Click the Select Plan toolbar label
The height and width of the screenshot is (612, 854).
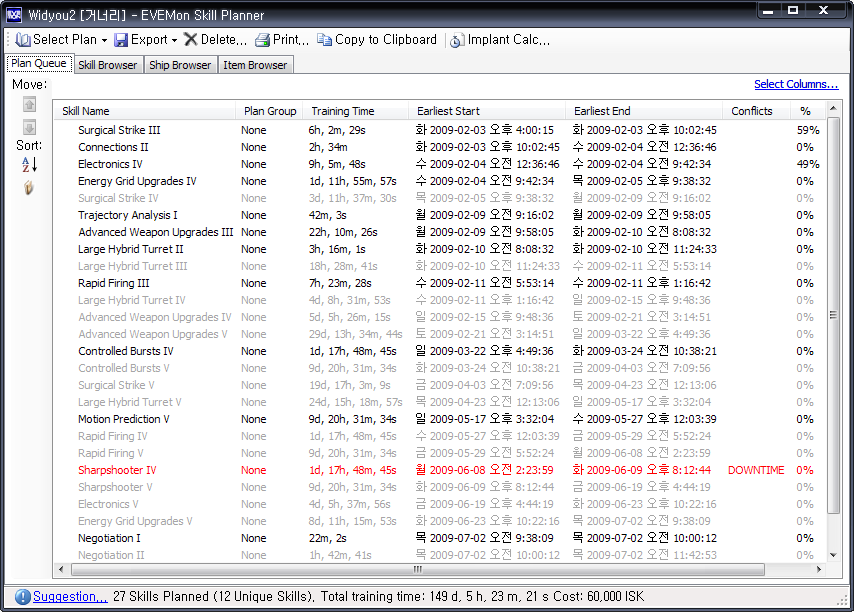pyautogui.click(x=65, y=39)
